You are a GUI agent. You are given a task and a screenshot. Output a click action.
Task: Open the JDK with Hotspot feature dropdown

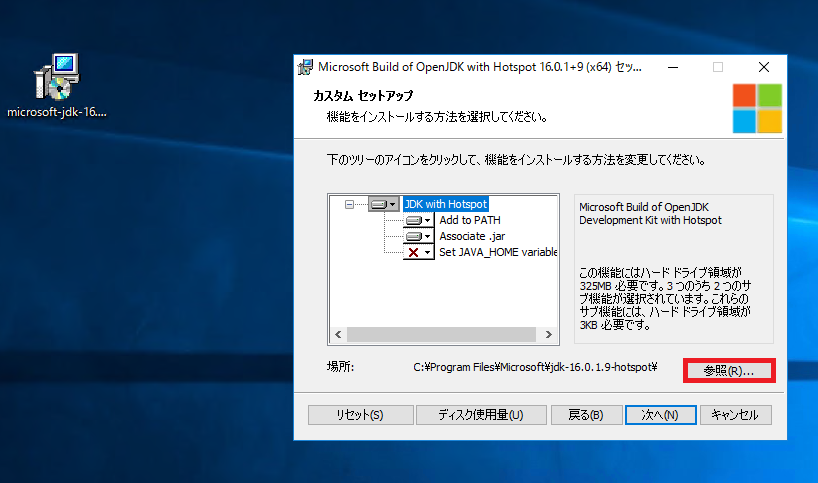pos(384,204)
